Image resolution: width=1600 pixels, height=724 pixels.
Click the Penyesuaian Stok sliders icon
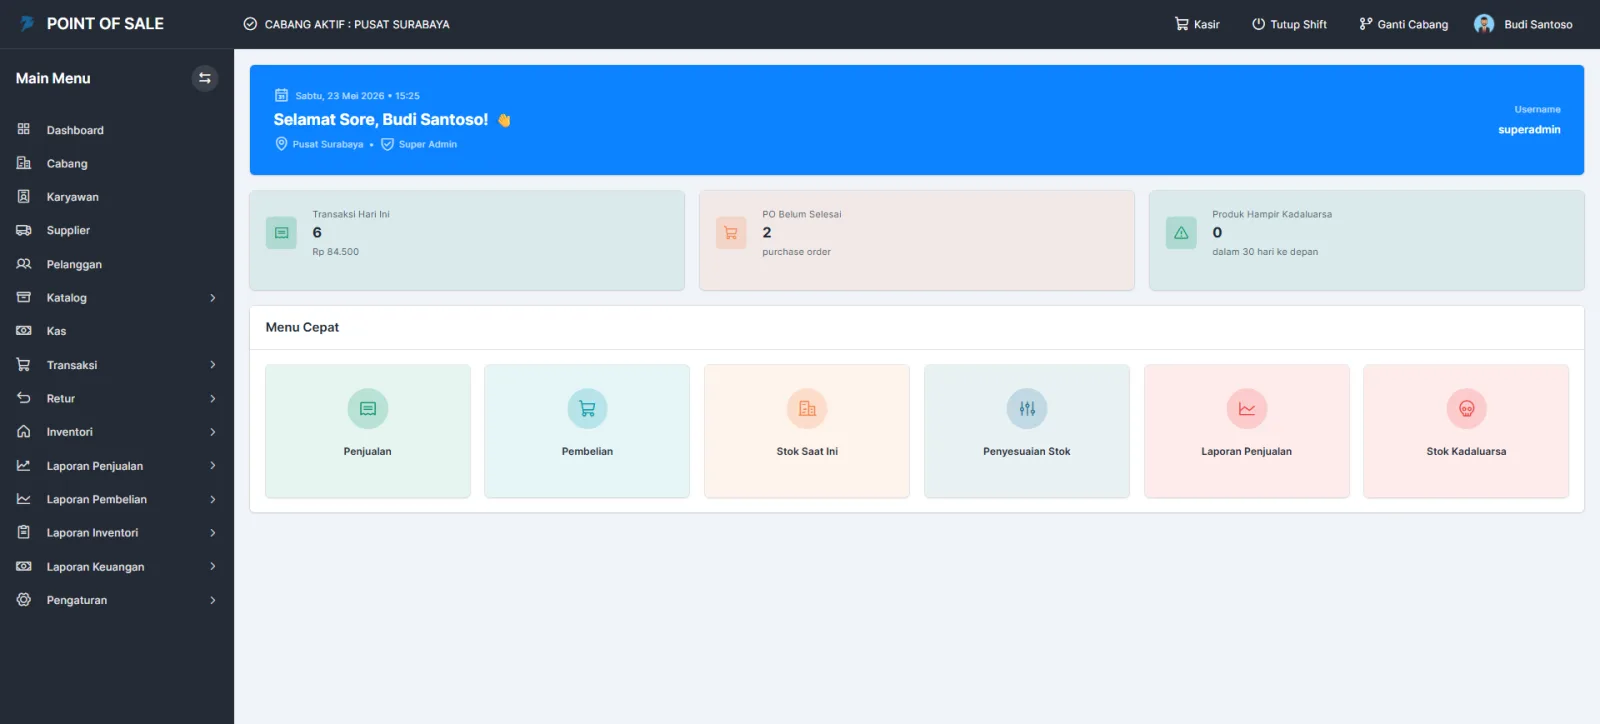coord(1027,408)
